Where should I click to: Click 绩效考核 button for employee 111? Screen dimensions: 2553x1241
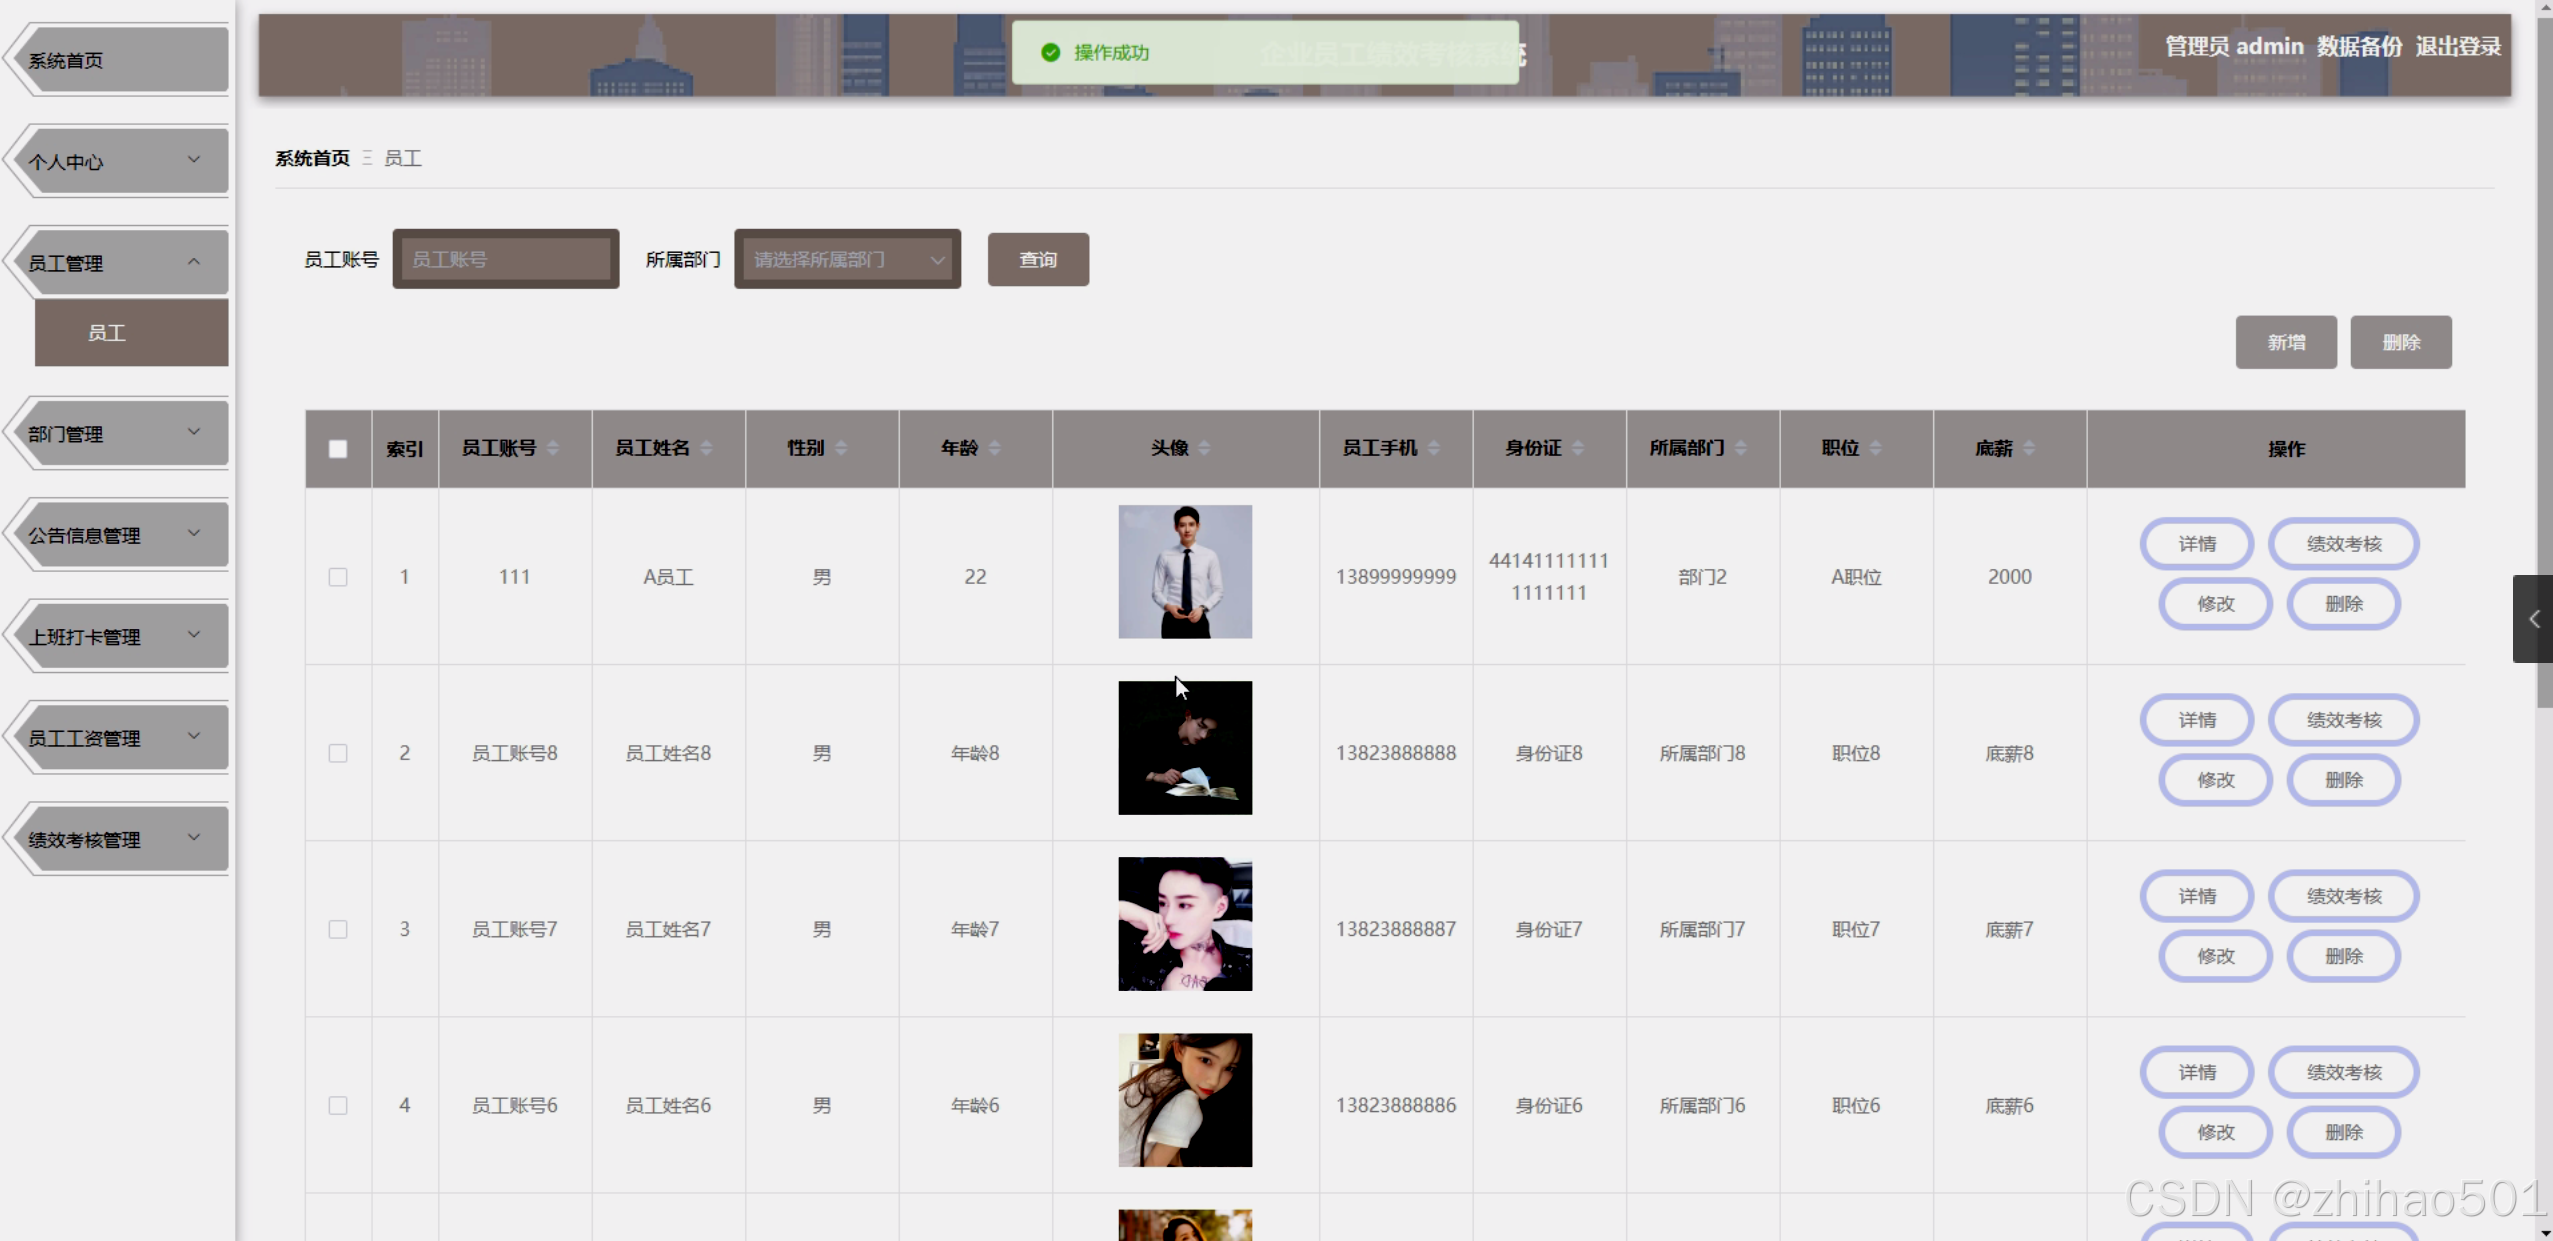[2343, 544]
